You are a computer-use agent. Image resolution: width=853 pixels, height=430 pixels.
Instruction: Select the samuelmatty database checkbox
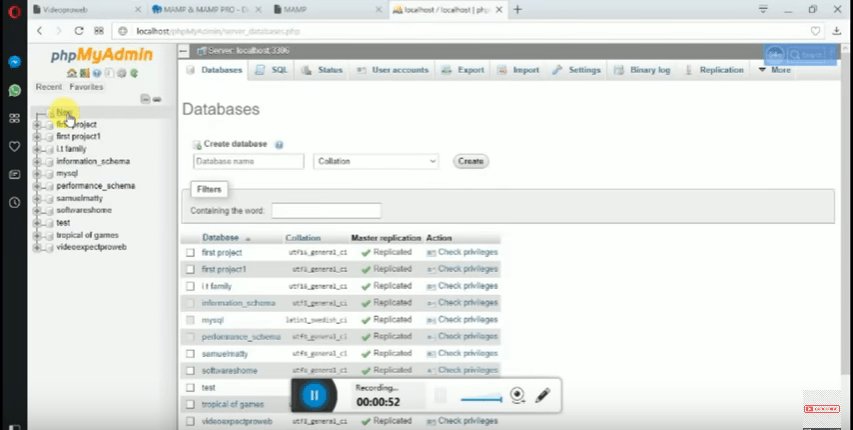click(190, 354)
